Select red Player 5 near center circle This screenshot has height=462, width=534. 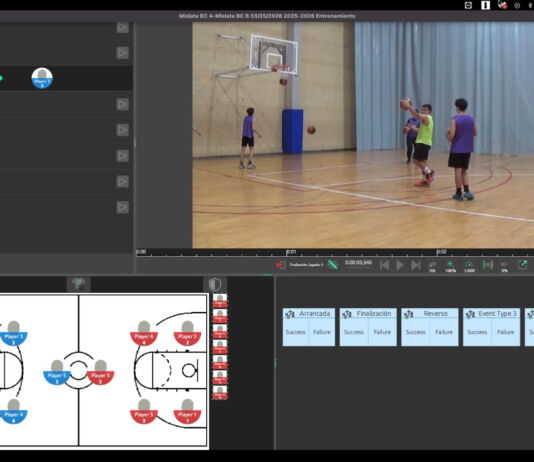tap(100, 372)
